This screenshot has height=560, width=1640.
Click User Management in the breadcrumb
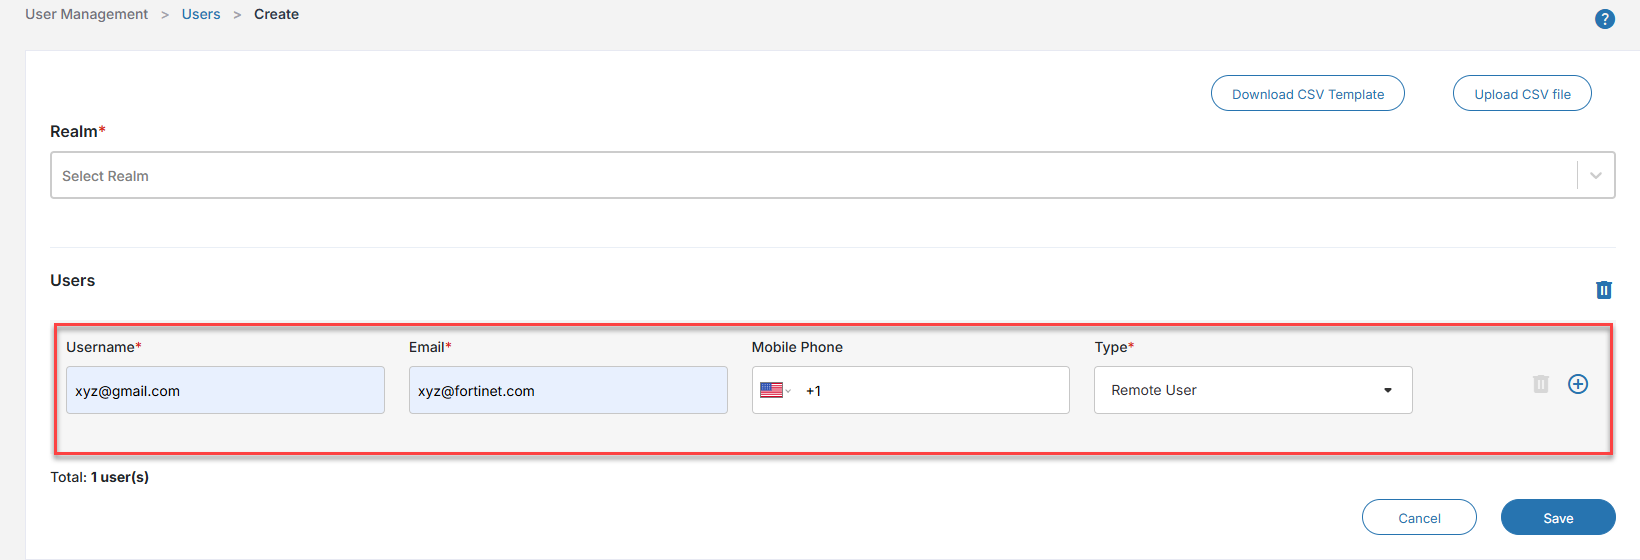(x=86, y=14)
